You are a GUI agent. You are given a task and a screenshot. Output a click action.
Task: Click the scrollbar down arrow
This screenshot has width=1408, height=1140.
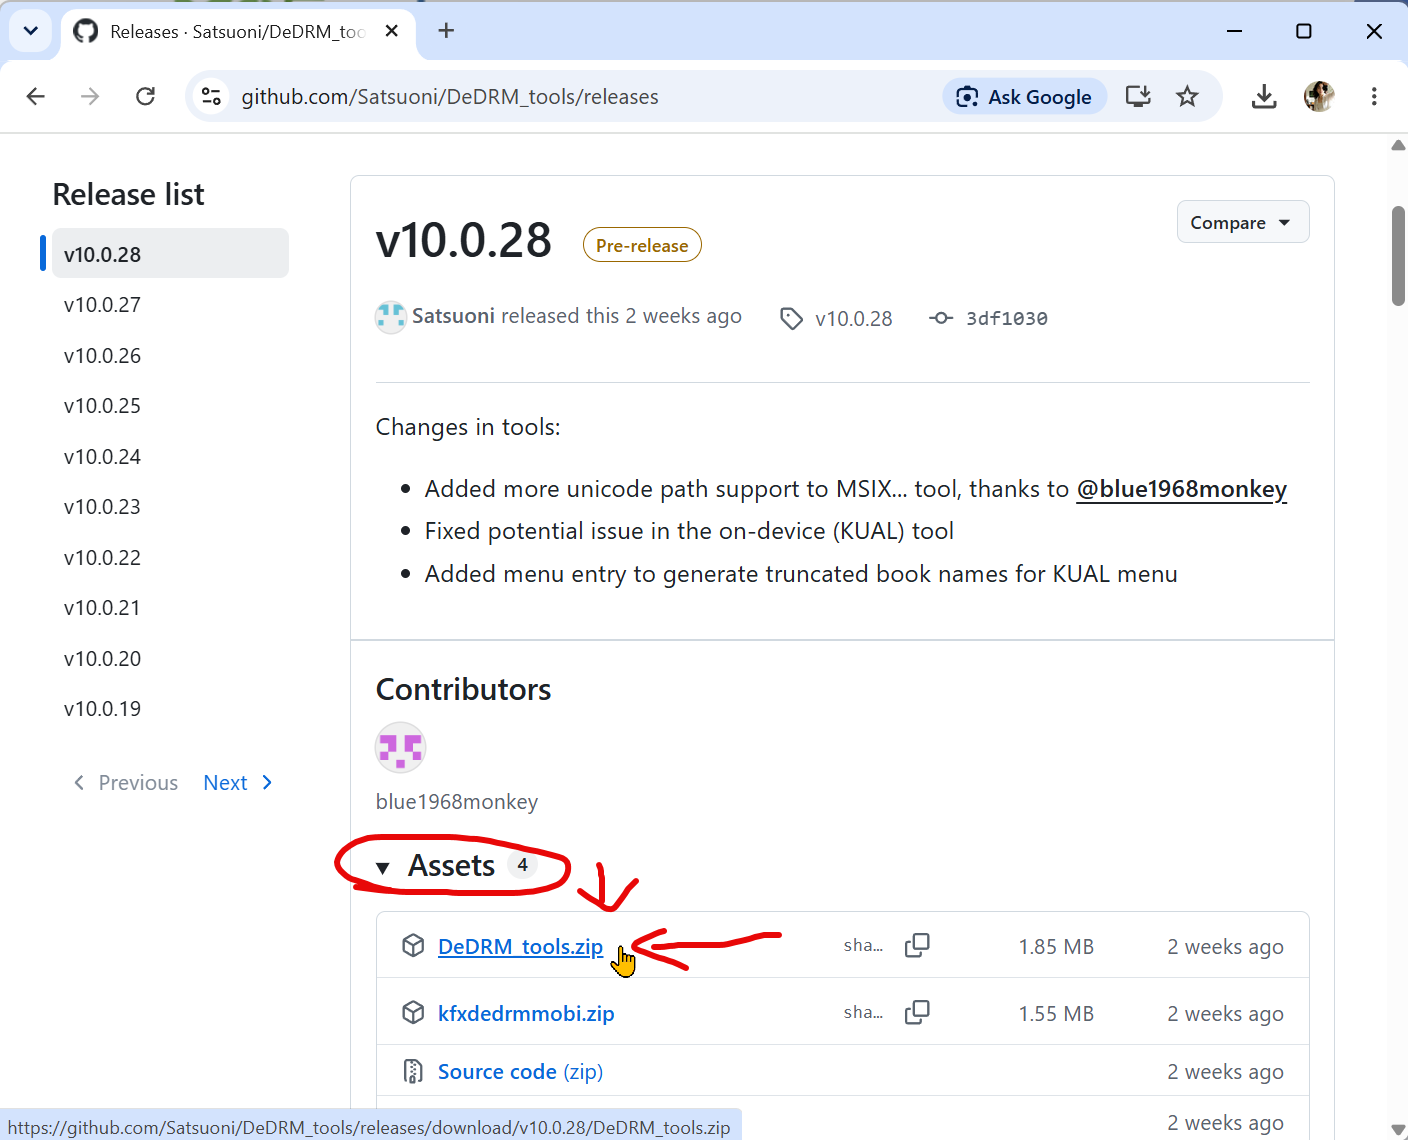(1398, 1130)
